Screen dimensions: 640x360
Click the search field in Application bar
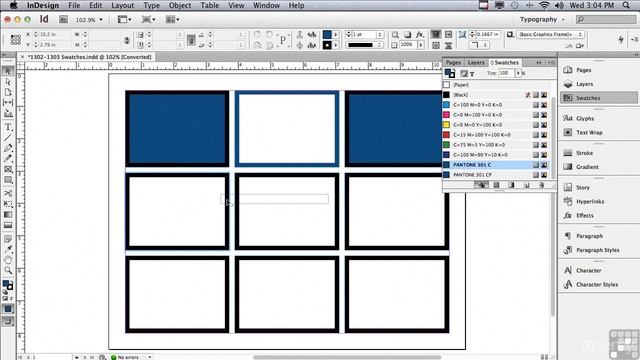[x=606, y=19]
